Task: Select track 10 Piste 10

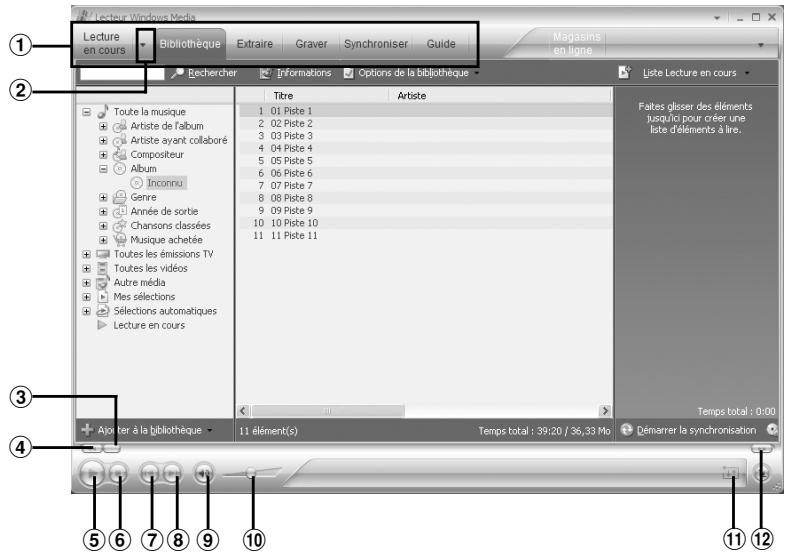Action: click(425, 223)
